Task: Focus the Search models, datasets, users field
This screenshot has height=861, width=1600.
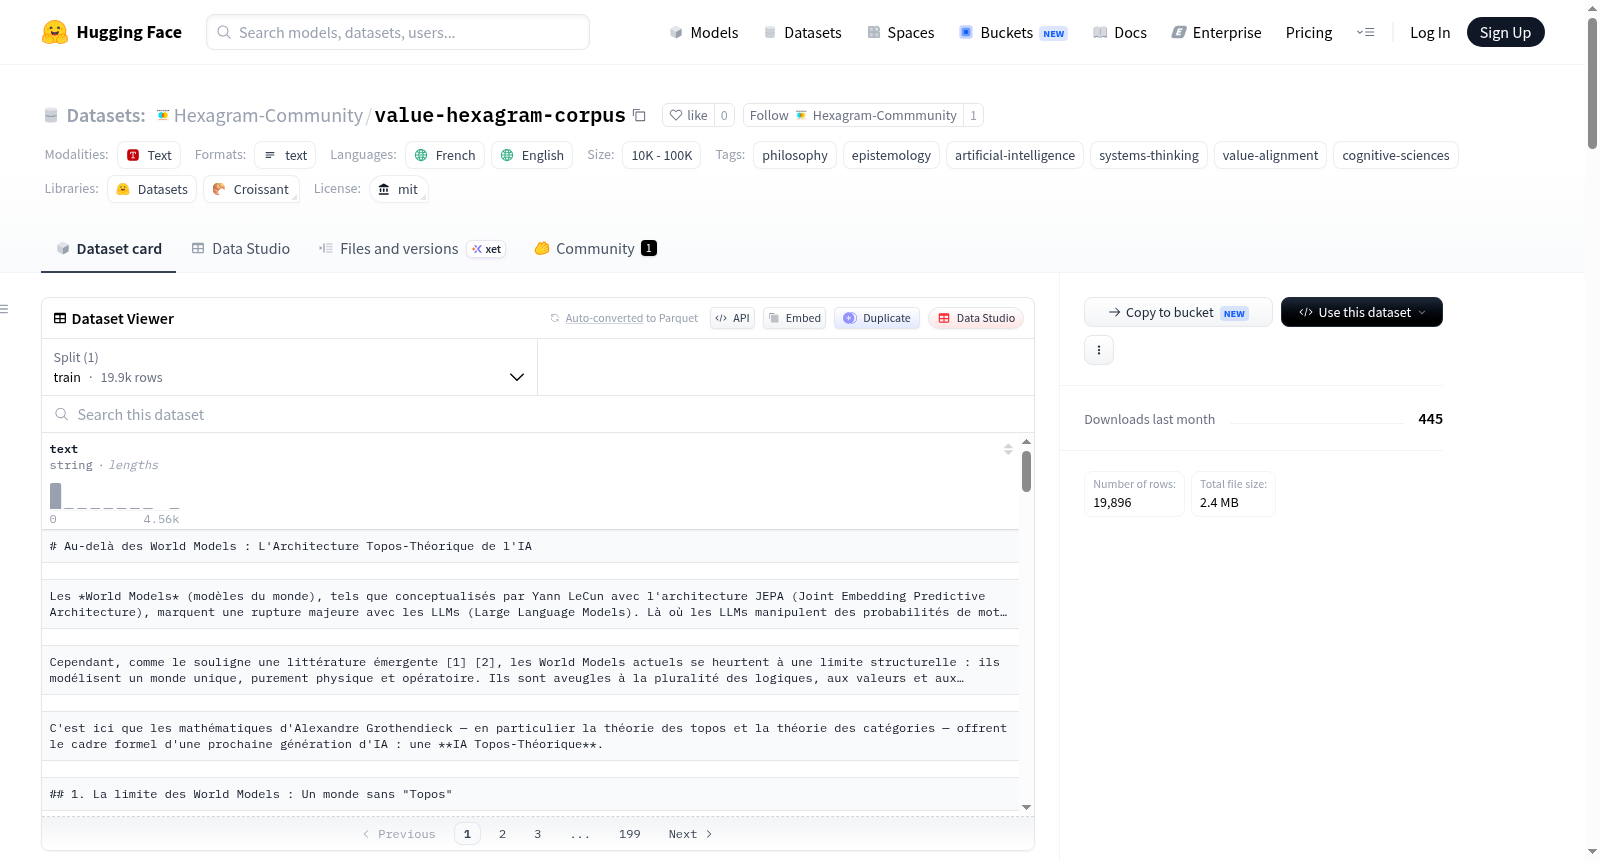Action: [x=398, y=32]
